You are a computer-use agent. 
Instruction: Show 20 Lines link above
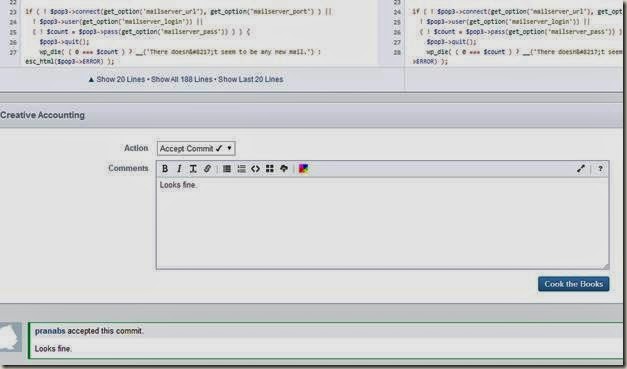point(120,79)
